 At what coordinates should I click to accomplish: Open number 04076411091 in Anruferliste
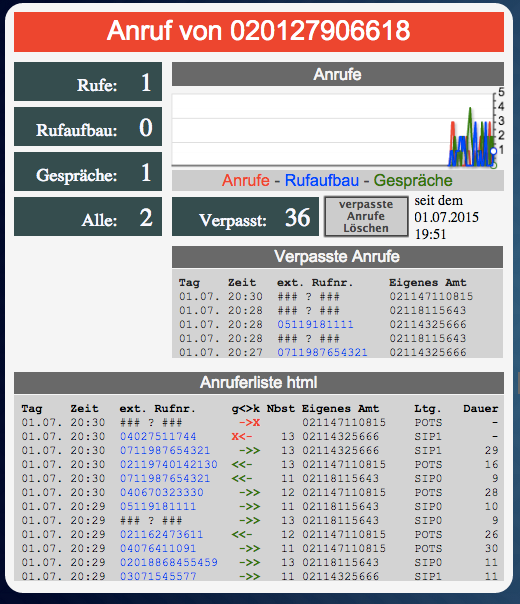[x=158, y=548]
